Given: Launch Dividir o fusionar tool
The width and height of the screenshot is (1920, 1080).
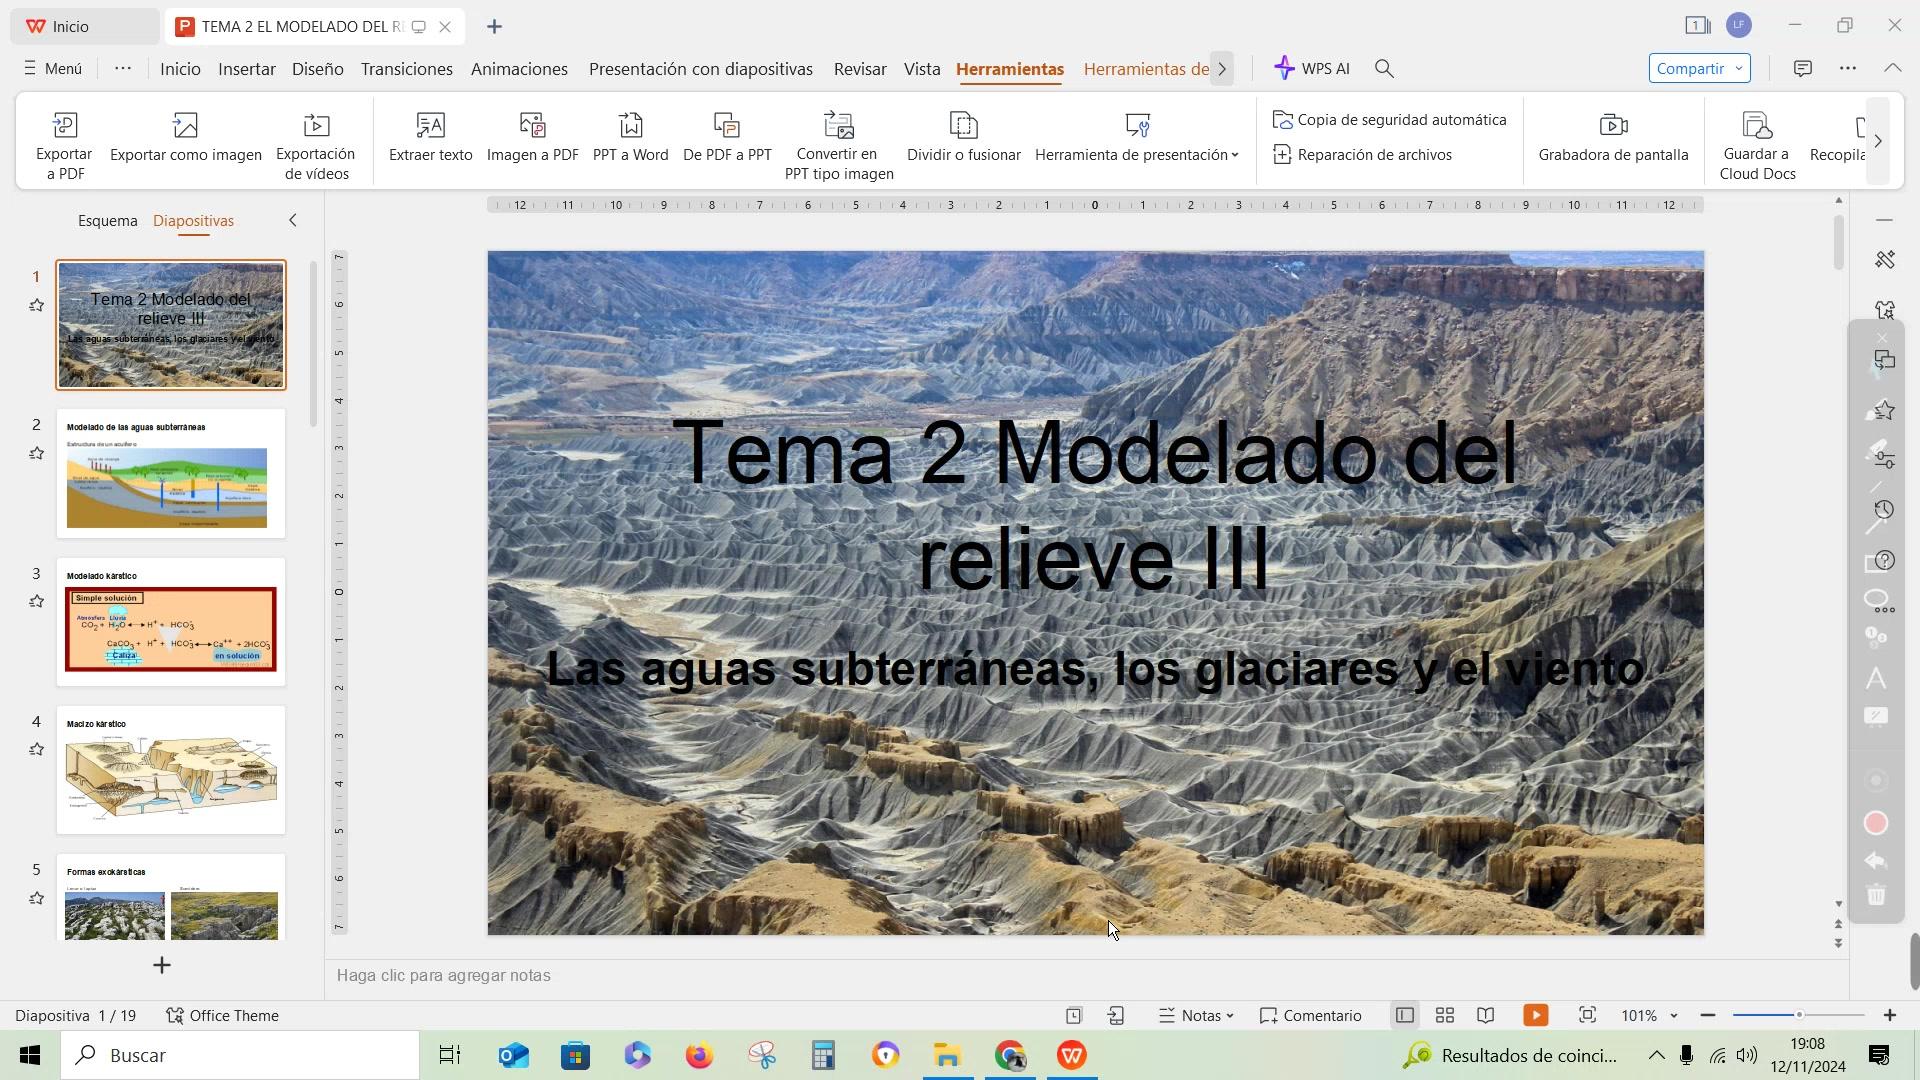Looking at the screenshot, I should coord(963,137).
